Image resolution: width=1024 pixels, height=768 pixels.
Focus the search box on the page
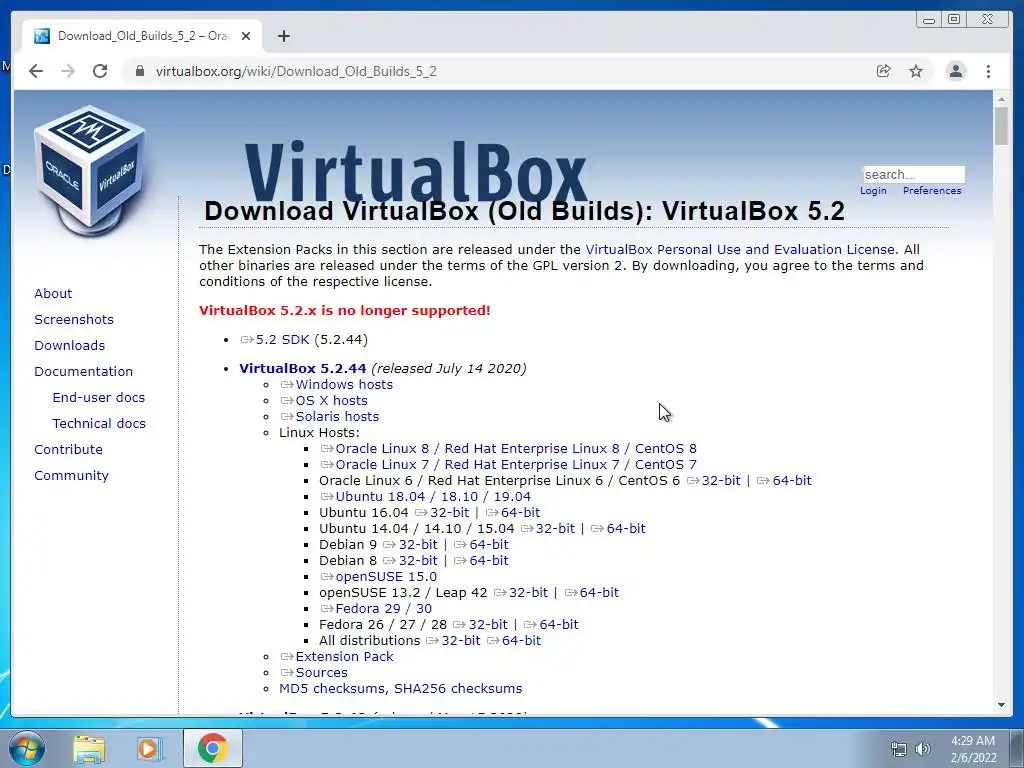click(x=914, y=174)
